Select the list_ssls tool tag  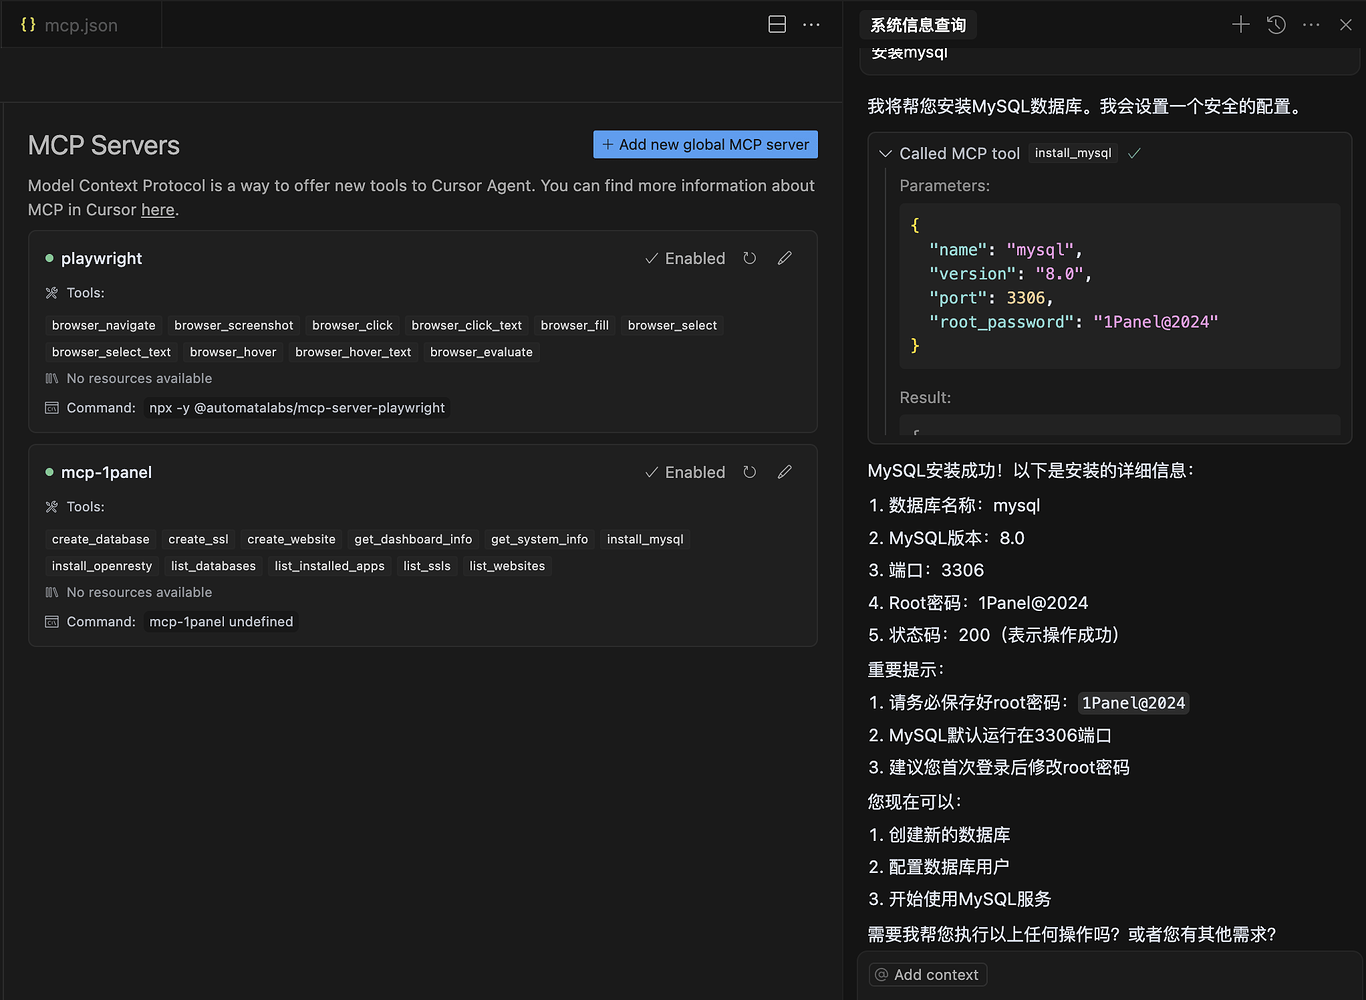(427, 566)
